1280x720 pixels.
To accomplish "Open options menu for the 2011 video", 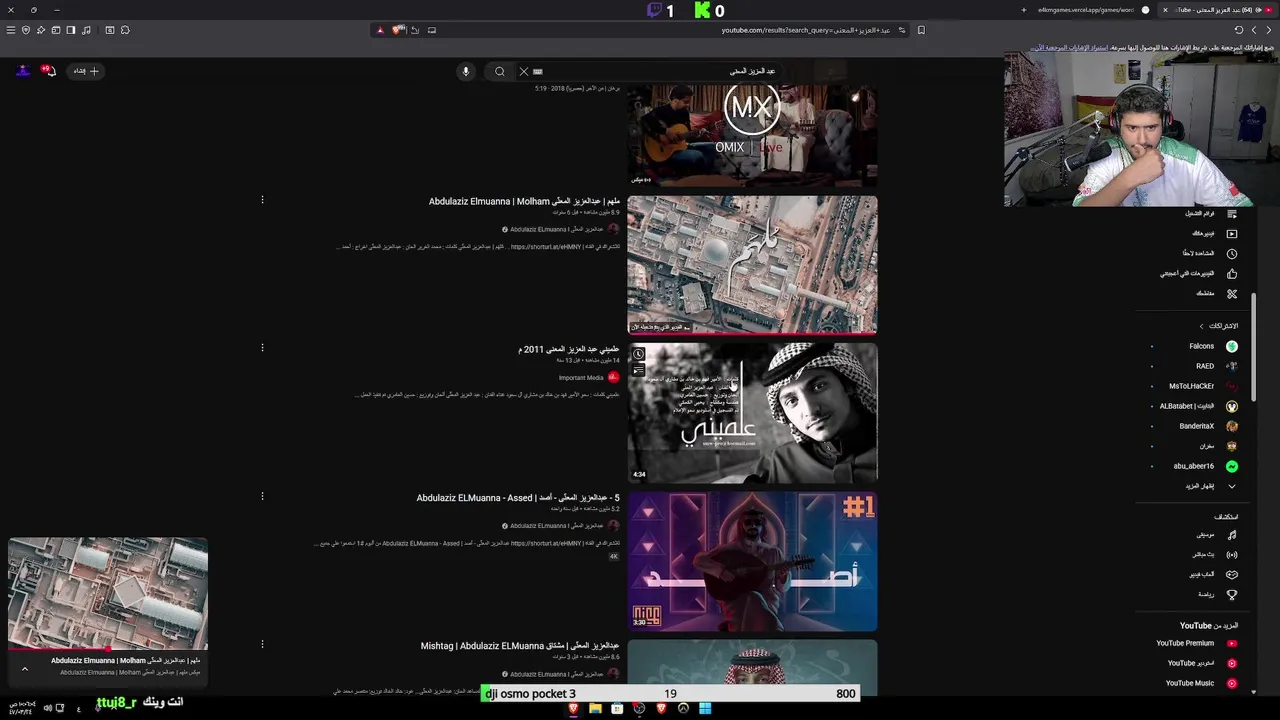I will (262, 348).
